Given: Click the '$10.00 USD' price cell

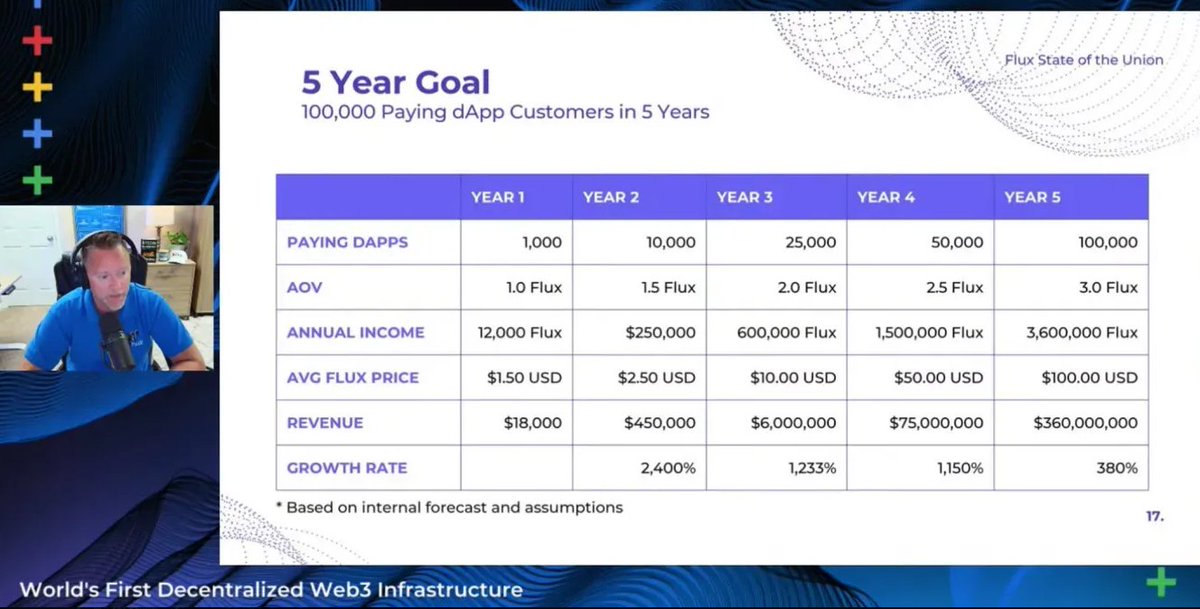Looking at the screenshot, I should (776, 378).
